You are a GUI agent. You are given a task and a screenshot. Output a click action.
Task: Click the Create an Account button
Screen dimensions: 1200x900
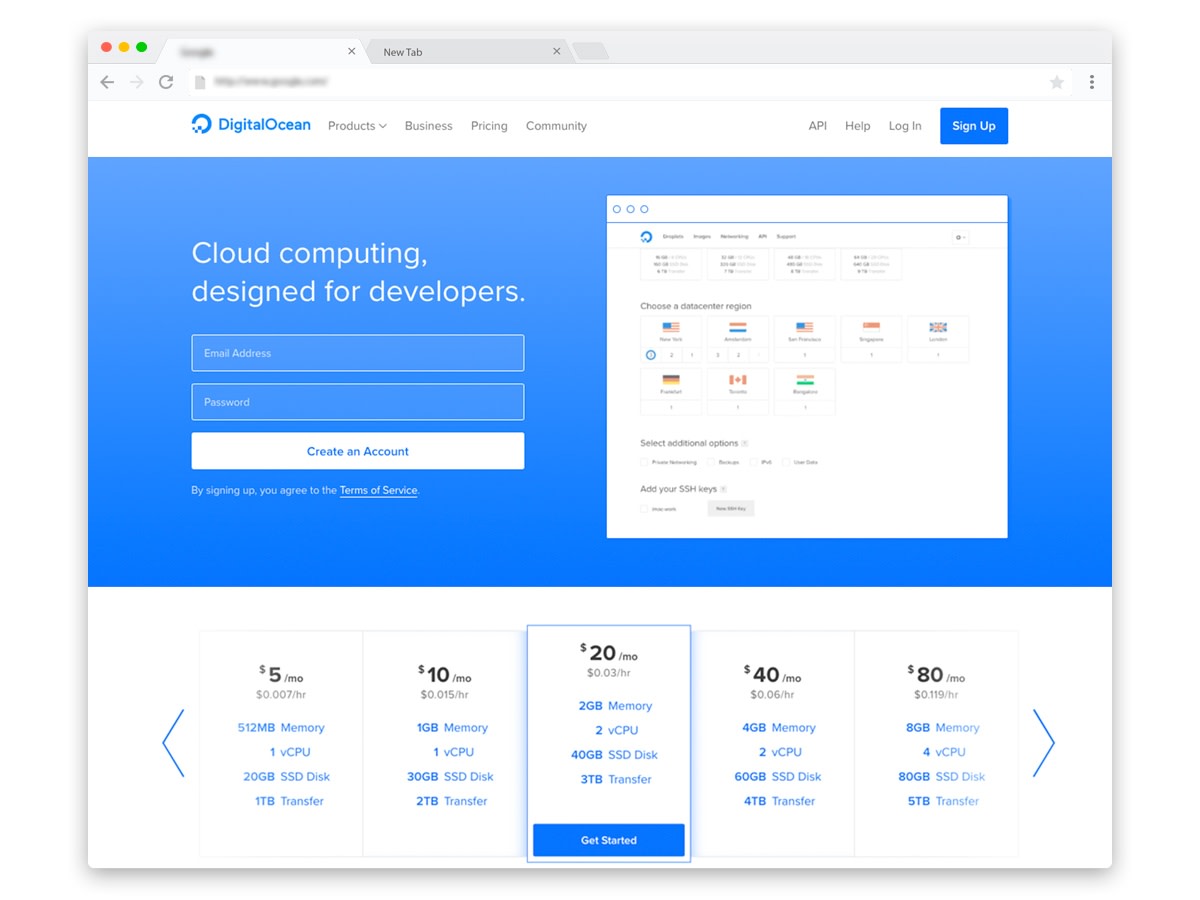pyautogui.click(x=358, y=451)
